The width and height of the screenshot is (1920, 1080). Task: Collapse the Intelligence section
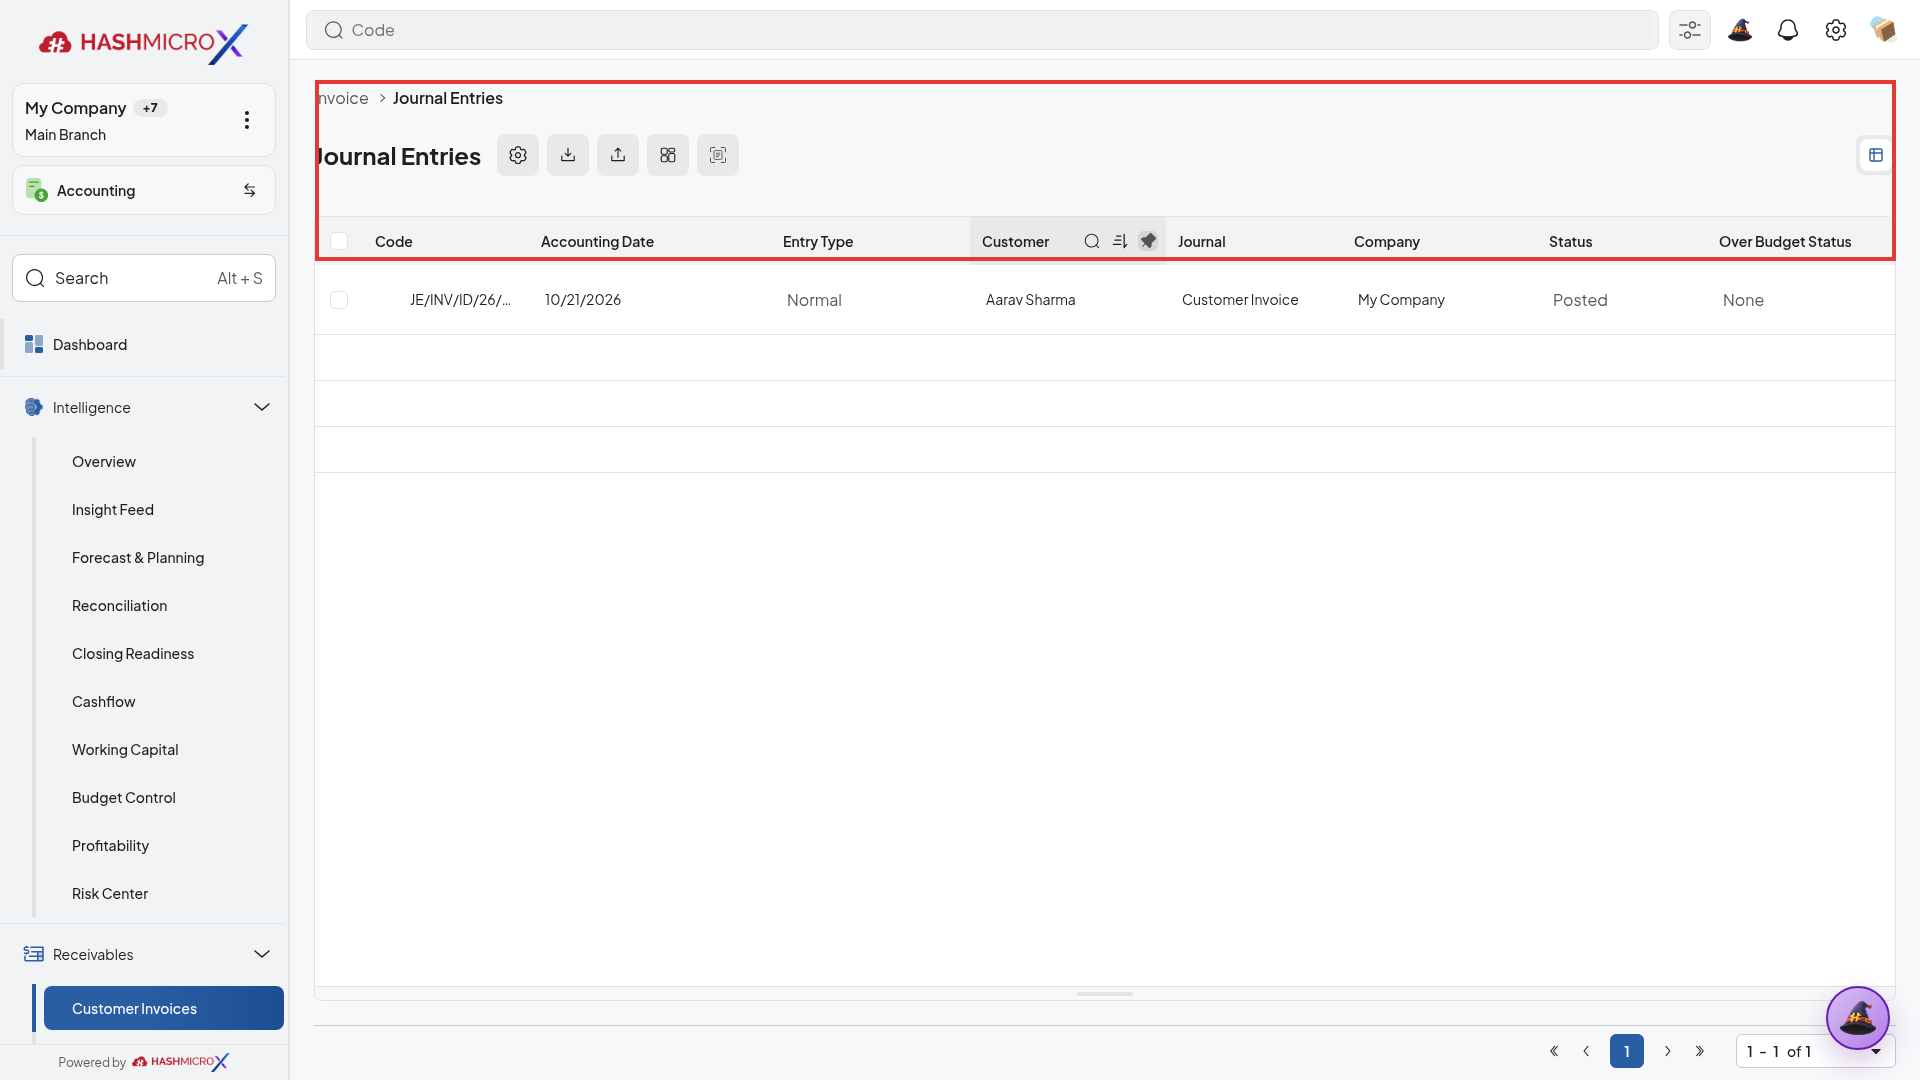coord(262,407)
